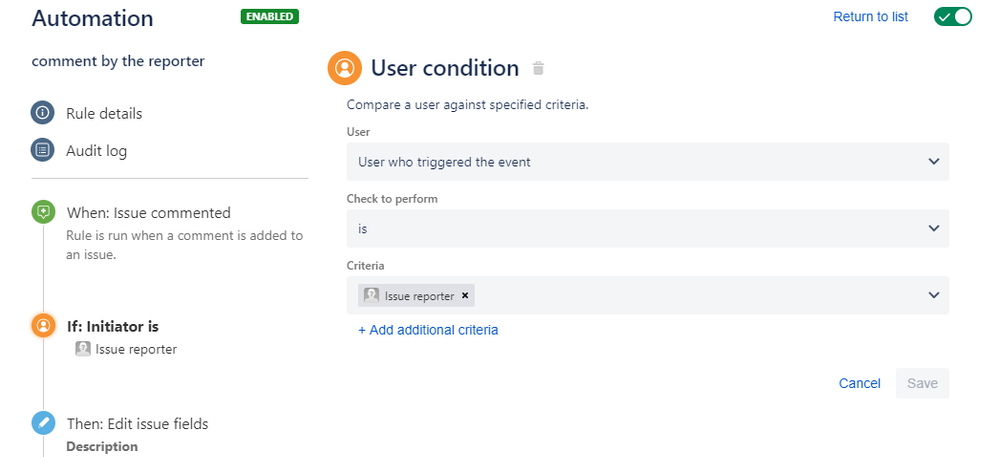
Task: Open the Criteria dropdown arrow
Action: pyautogui.click(x=933, y=295)
